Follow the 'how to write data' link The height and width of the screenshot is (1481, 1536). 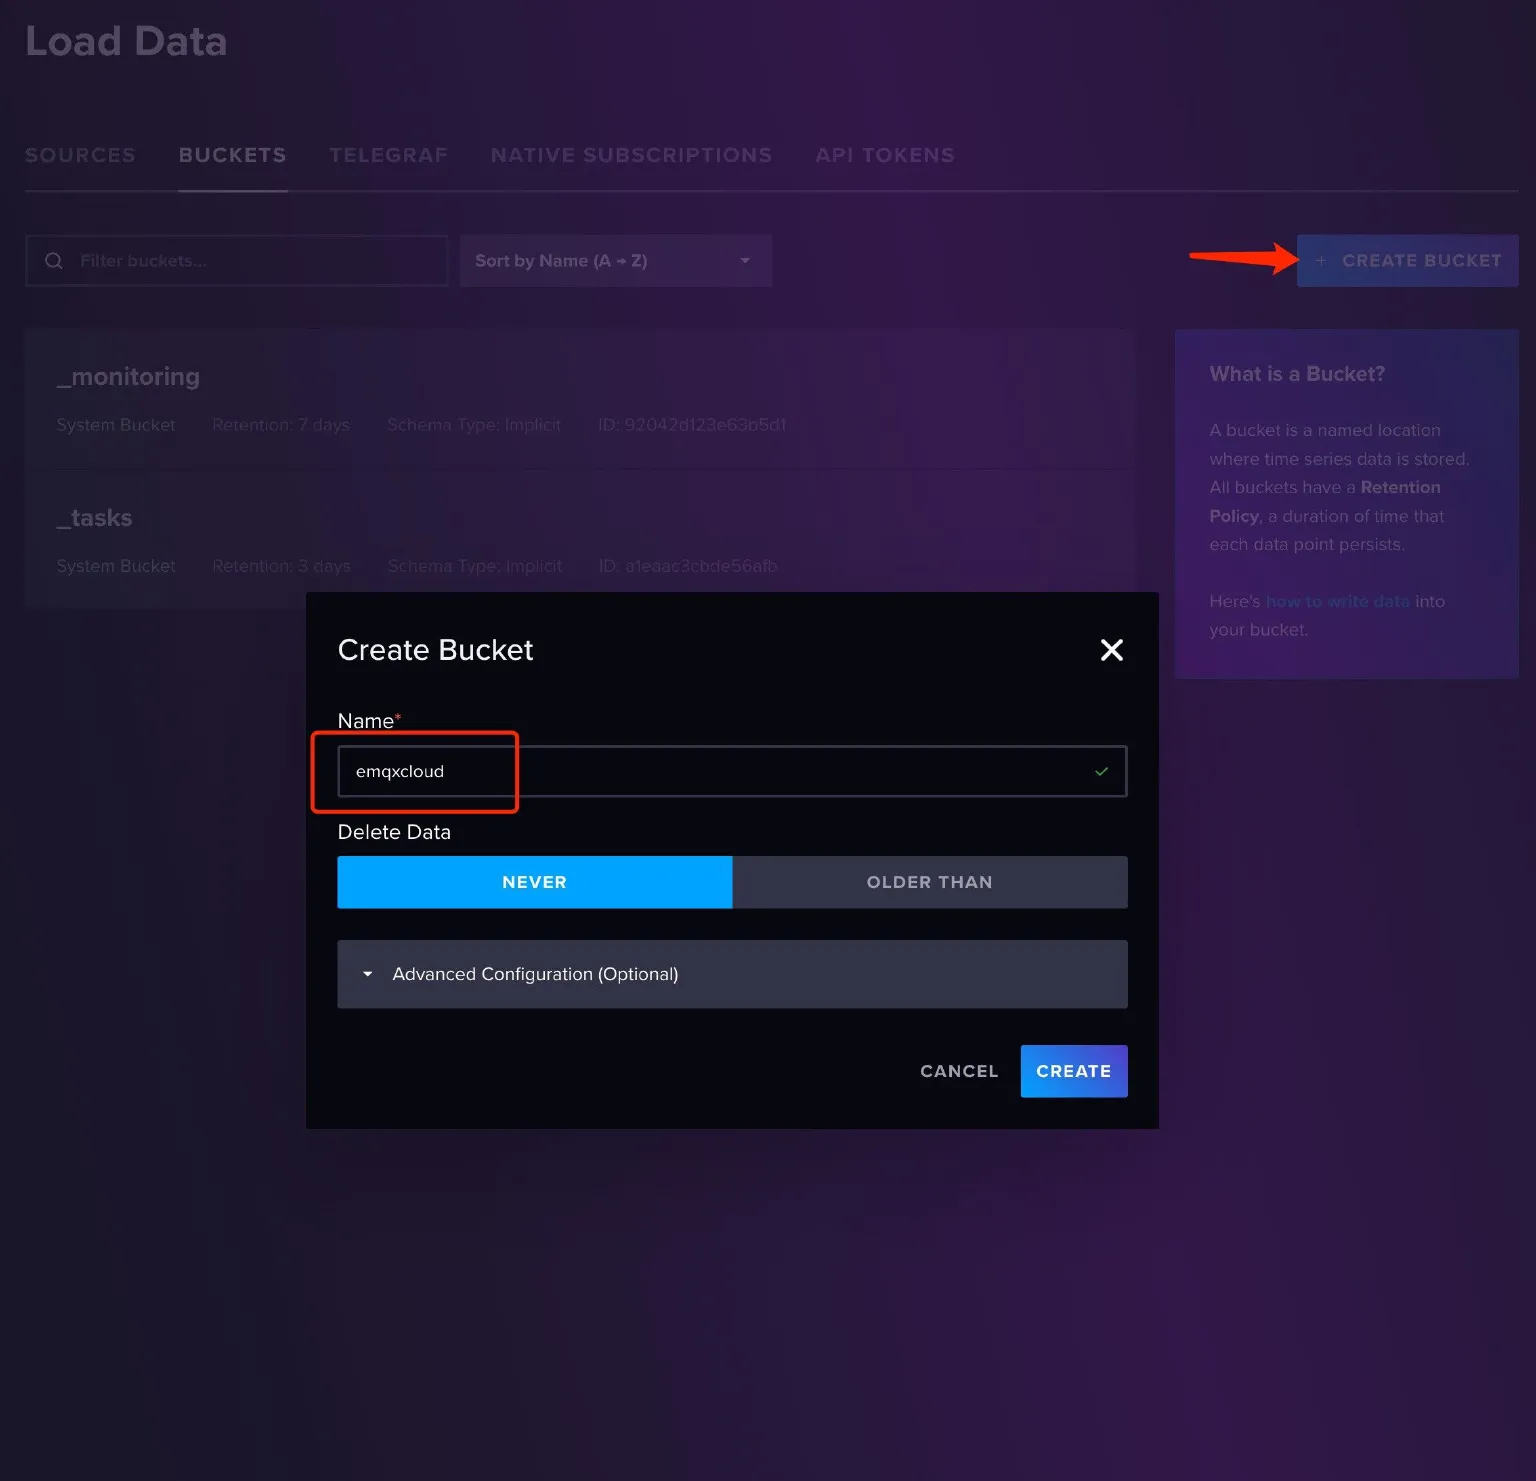tap(1337, 601)
